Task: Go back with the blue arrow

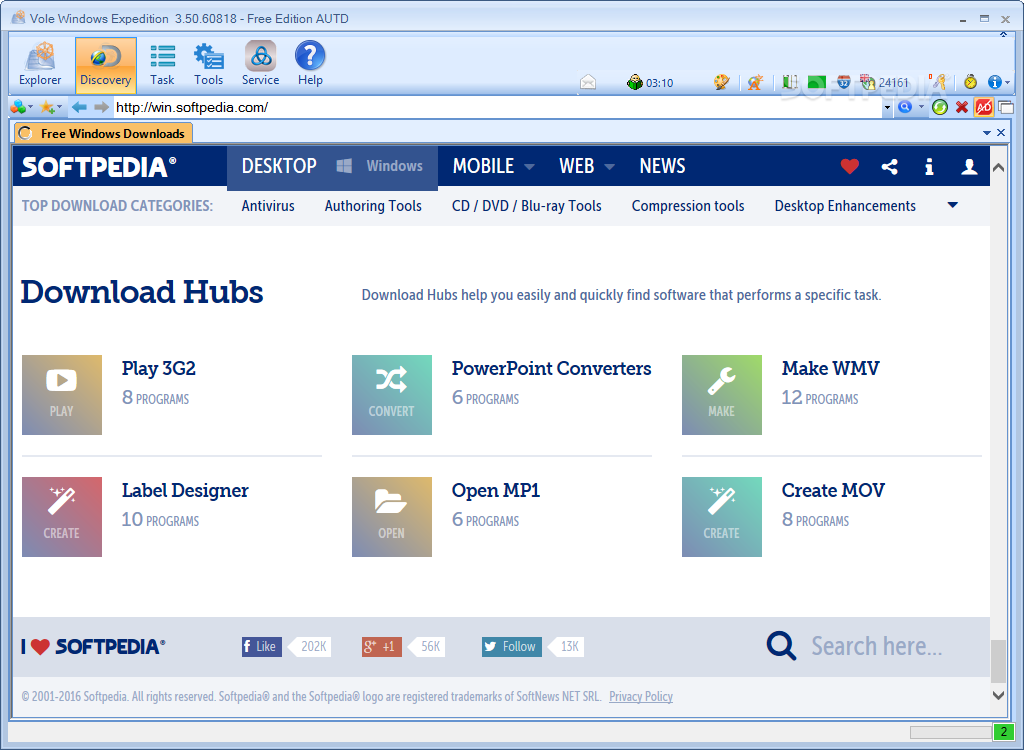Action: pos(79,107)
